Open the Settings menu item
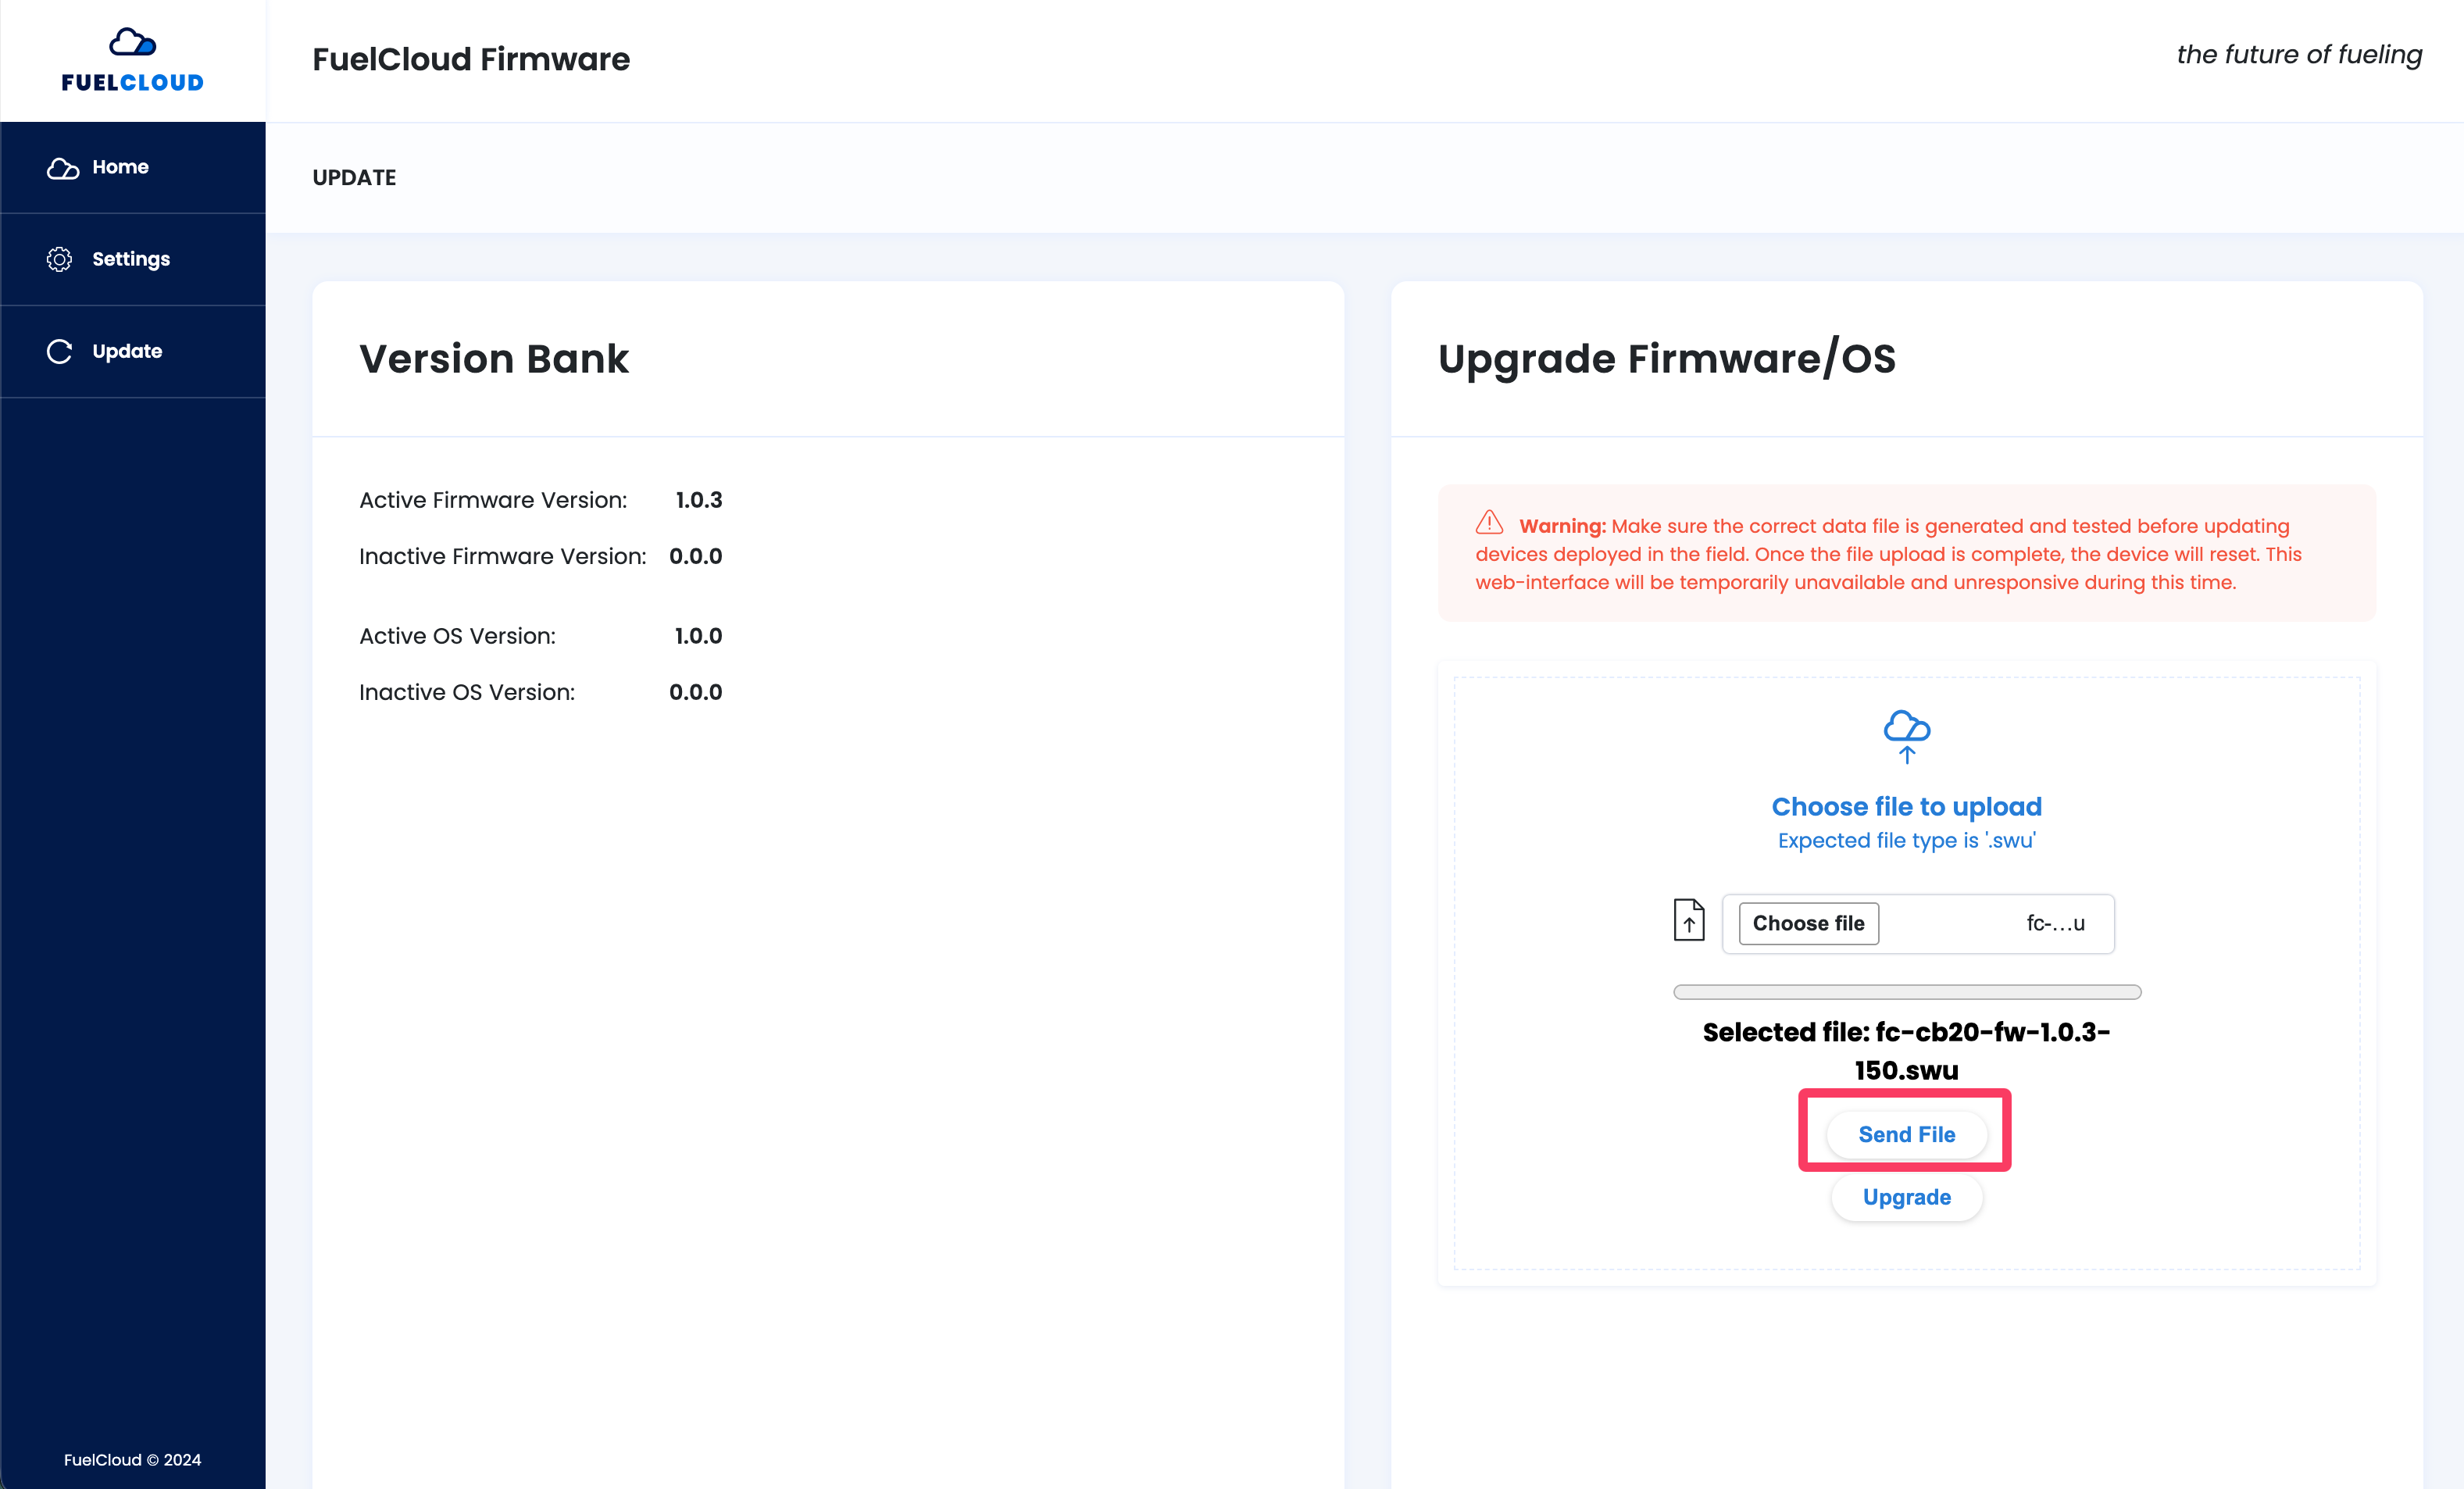This screenshot has width=2464, height=1489. 133,259
